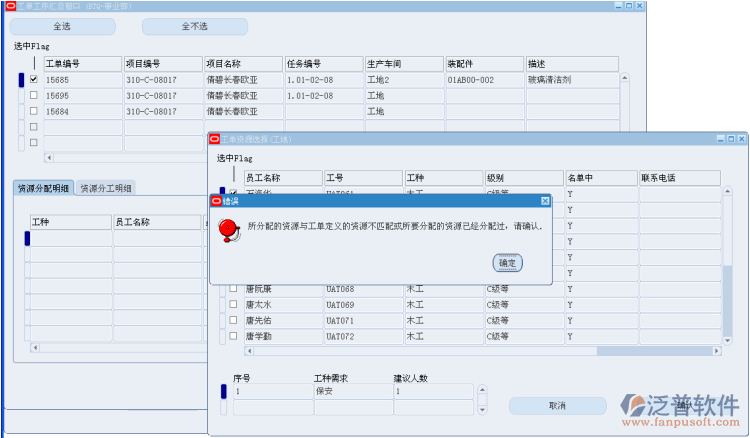The width and height of the screenshot is (750, 438).
Task: Click down arrow of 序号 requirements list
Action: point(483,408)
